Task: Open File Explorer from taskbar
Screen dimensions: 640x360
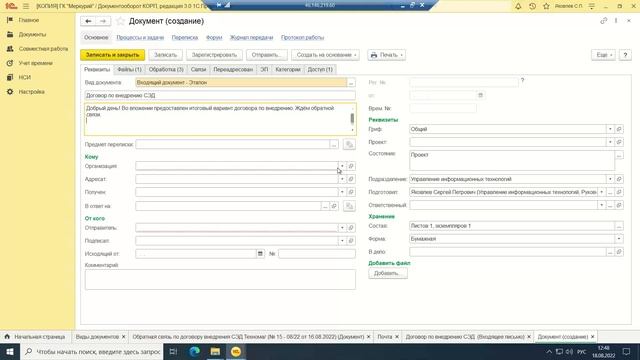Action: tap(215, 351)
